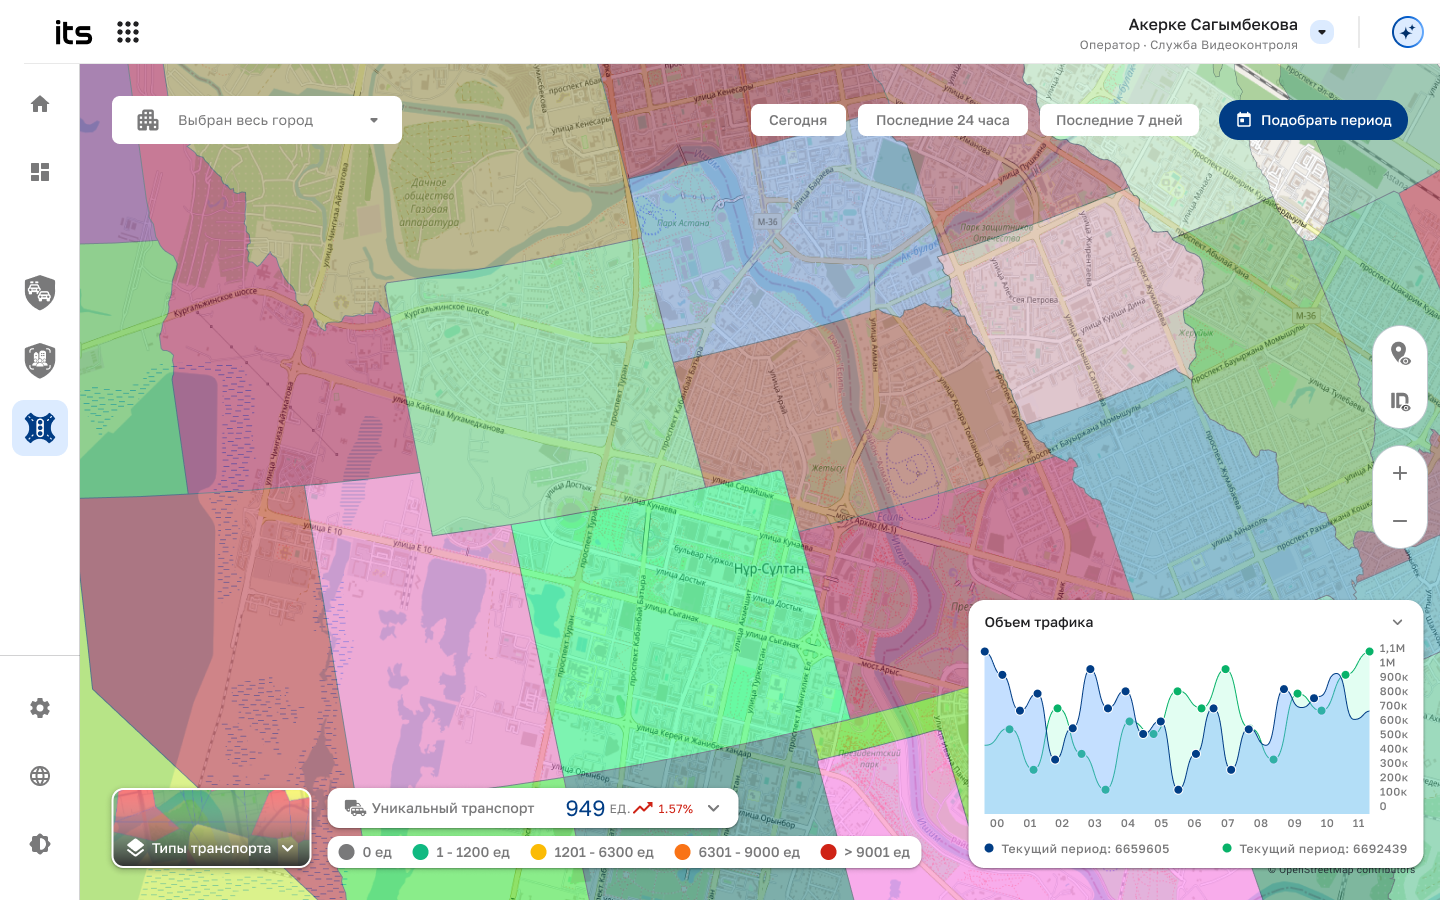Screen dimensions: 1440x900
Task: Select the Последние 24 часа tab
Action: pos(942,120)
